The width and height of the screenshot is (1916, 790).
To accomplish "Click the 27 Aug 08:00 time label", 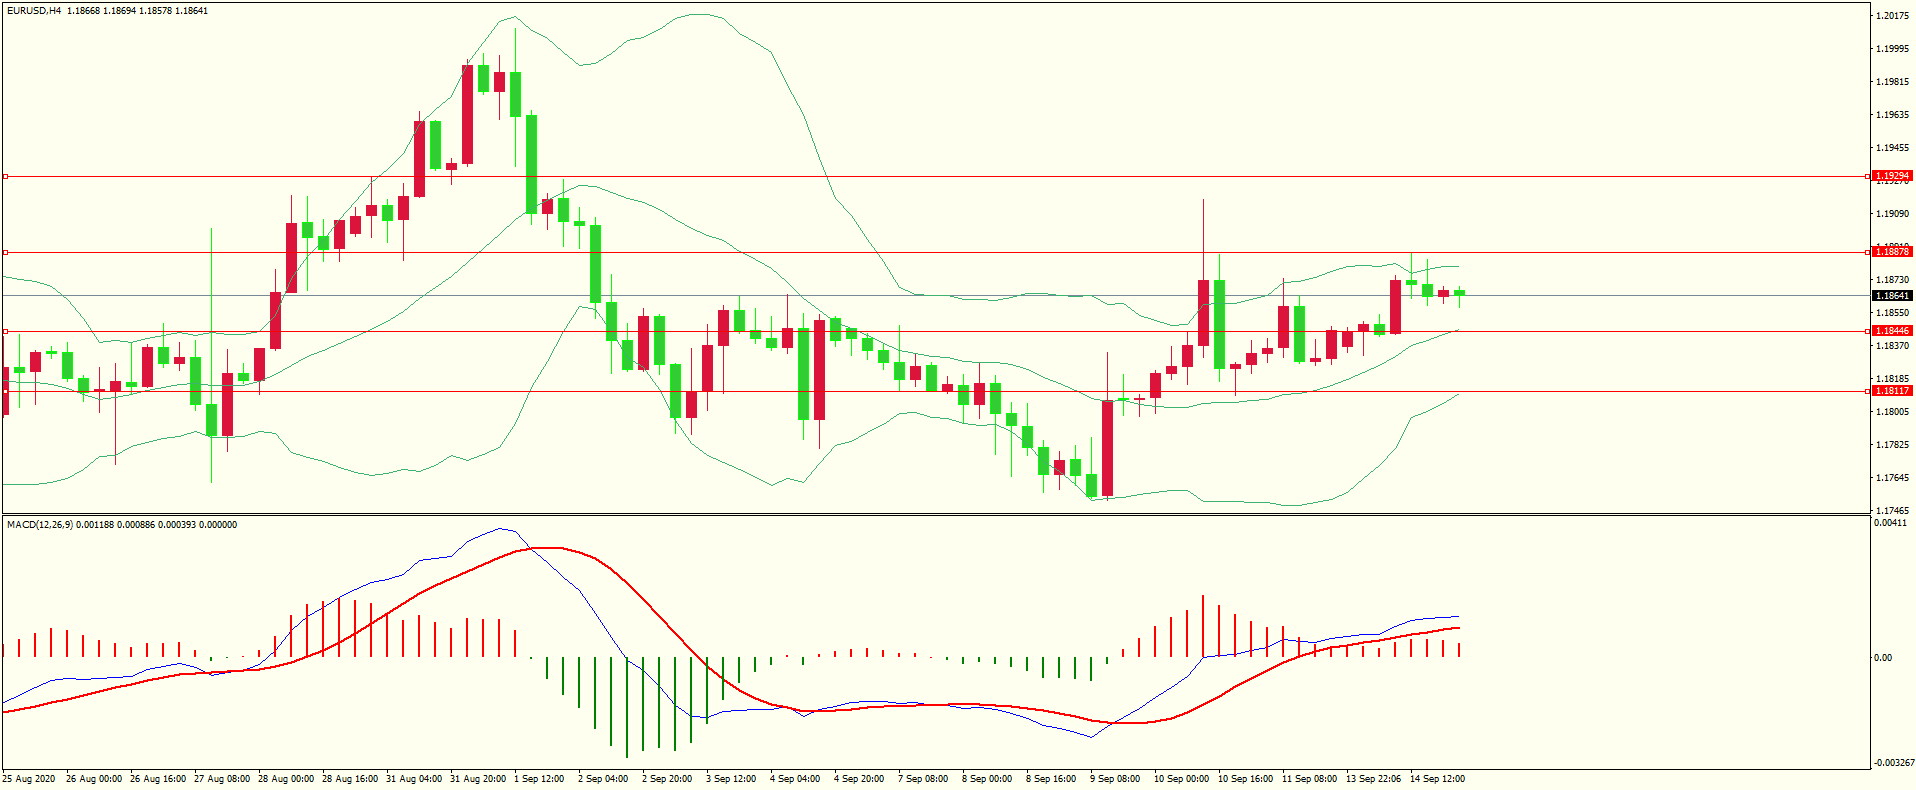I will [x=222, y=779].
